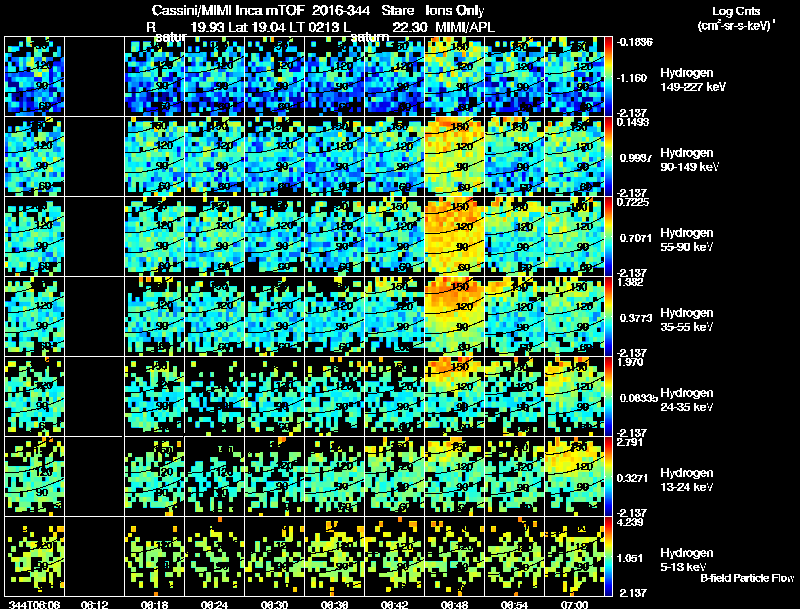This screenshot has width=800, height=609.
Task: Click the 1.051 color scale value
Action: (x=632, y=558)
